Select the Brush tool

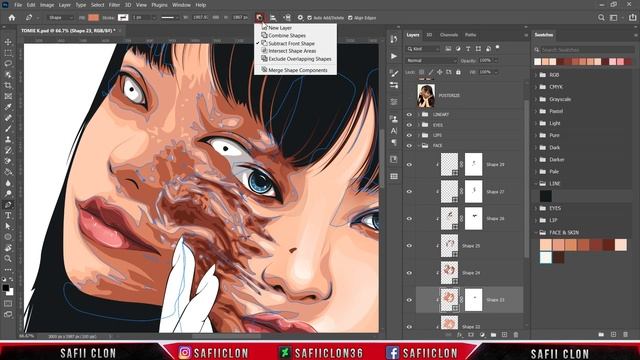tap(8, 129)
